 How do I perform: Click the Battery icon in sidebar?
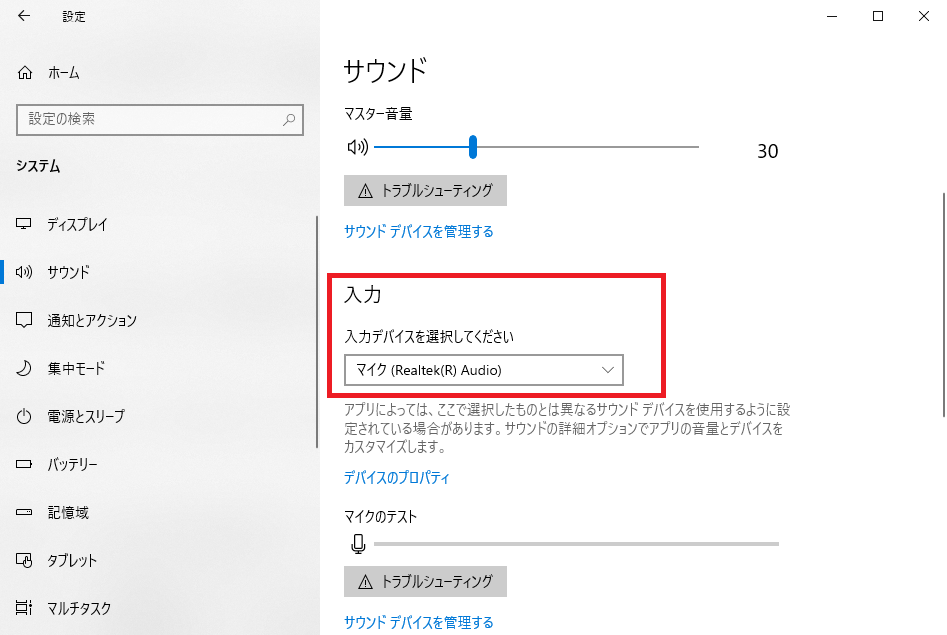point(24,464)
